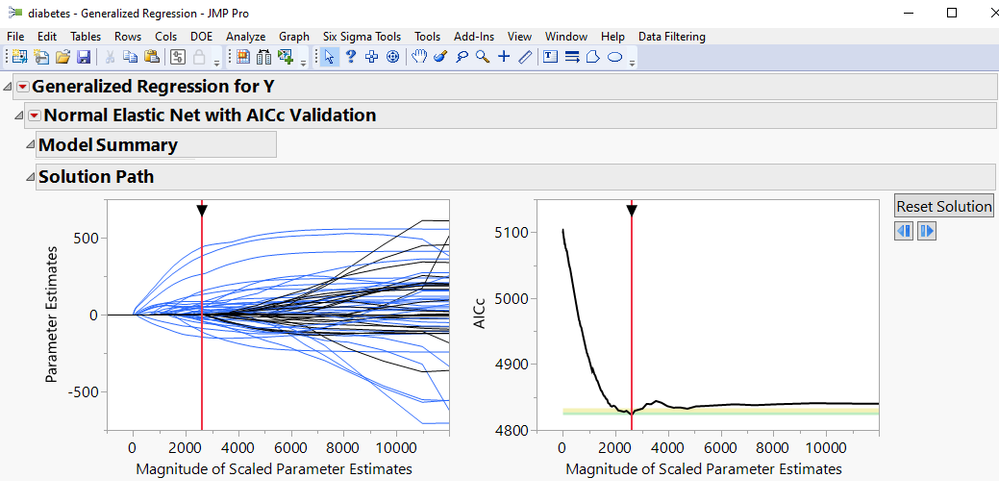Screen dimensions: 999x481
Task: Open file toolbar overflow arrow after lock icon
Action: pyautogui.click(x=217, y=62)
